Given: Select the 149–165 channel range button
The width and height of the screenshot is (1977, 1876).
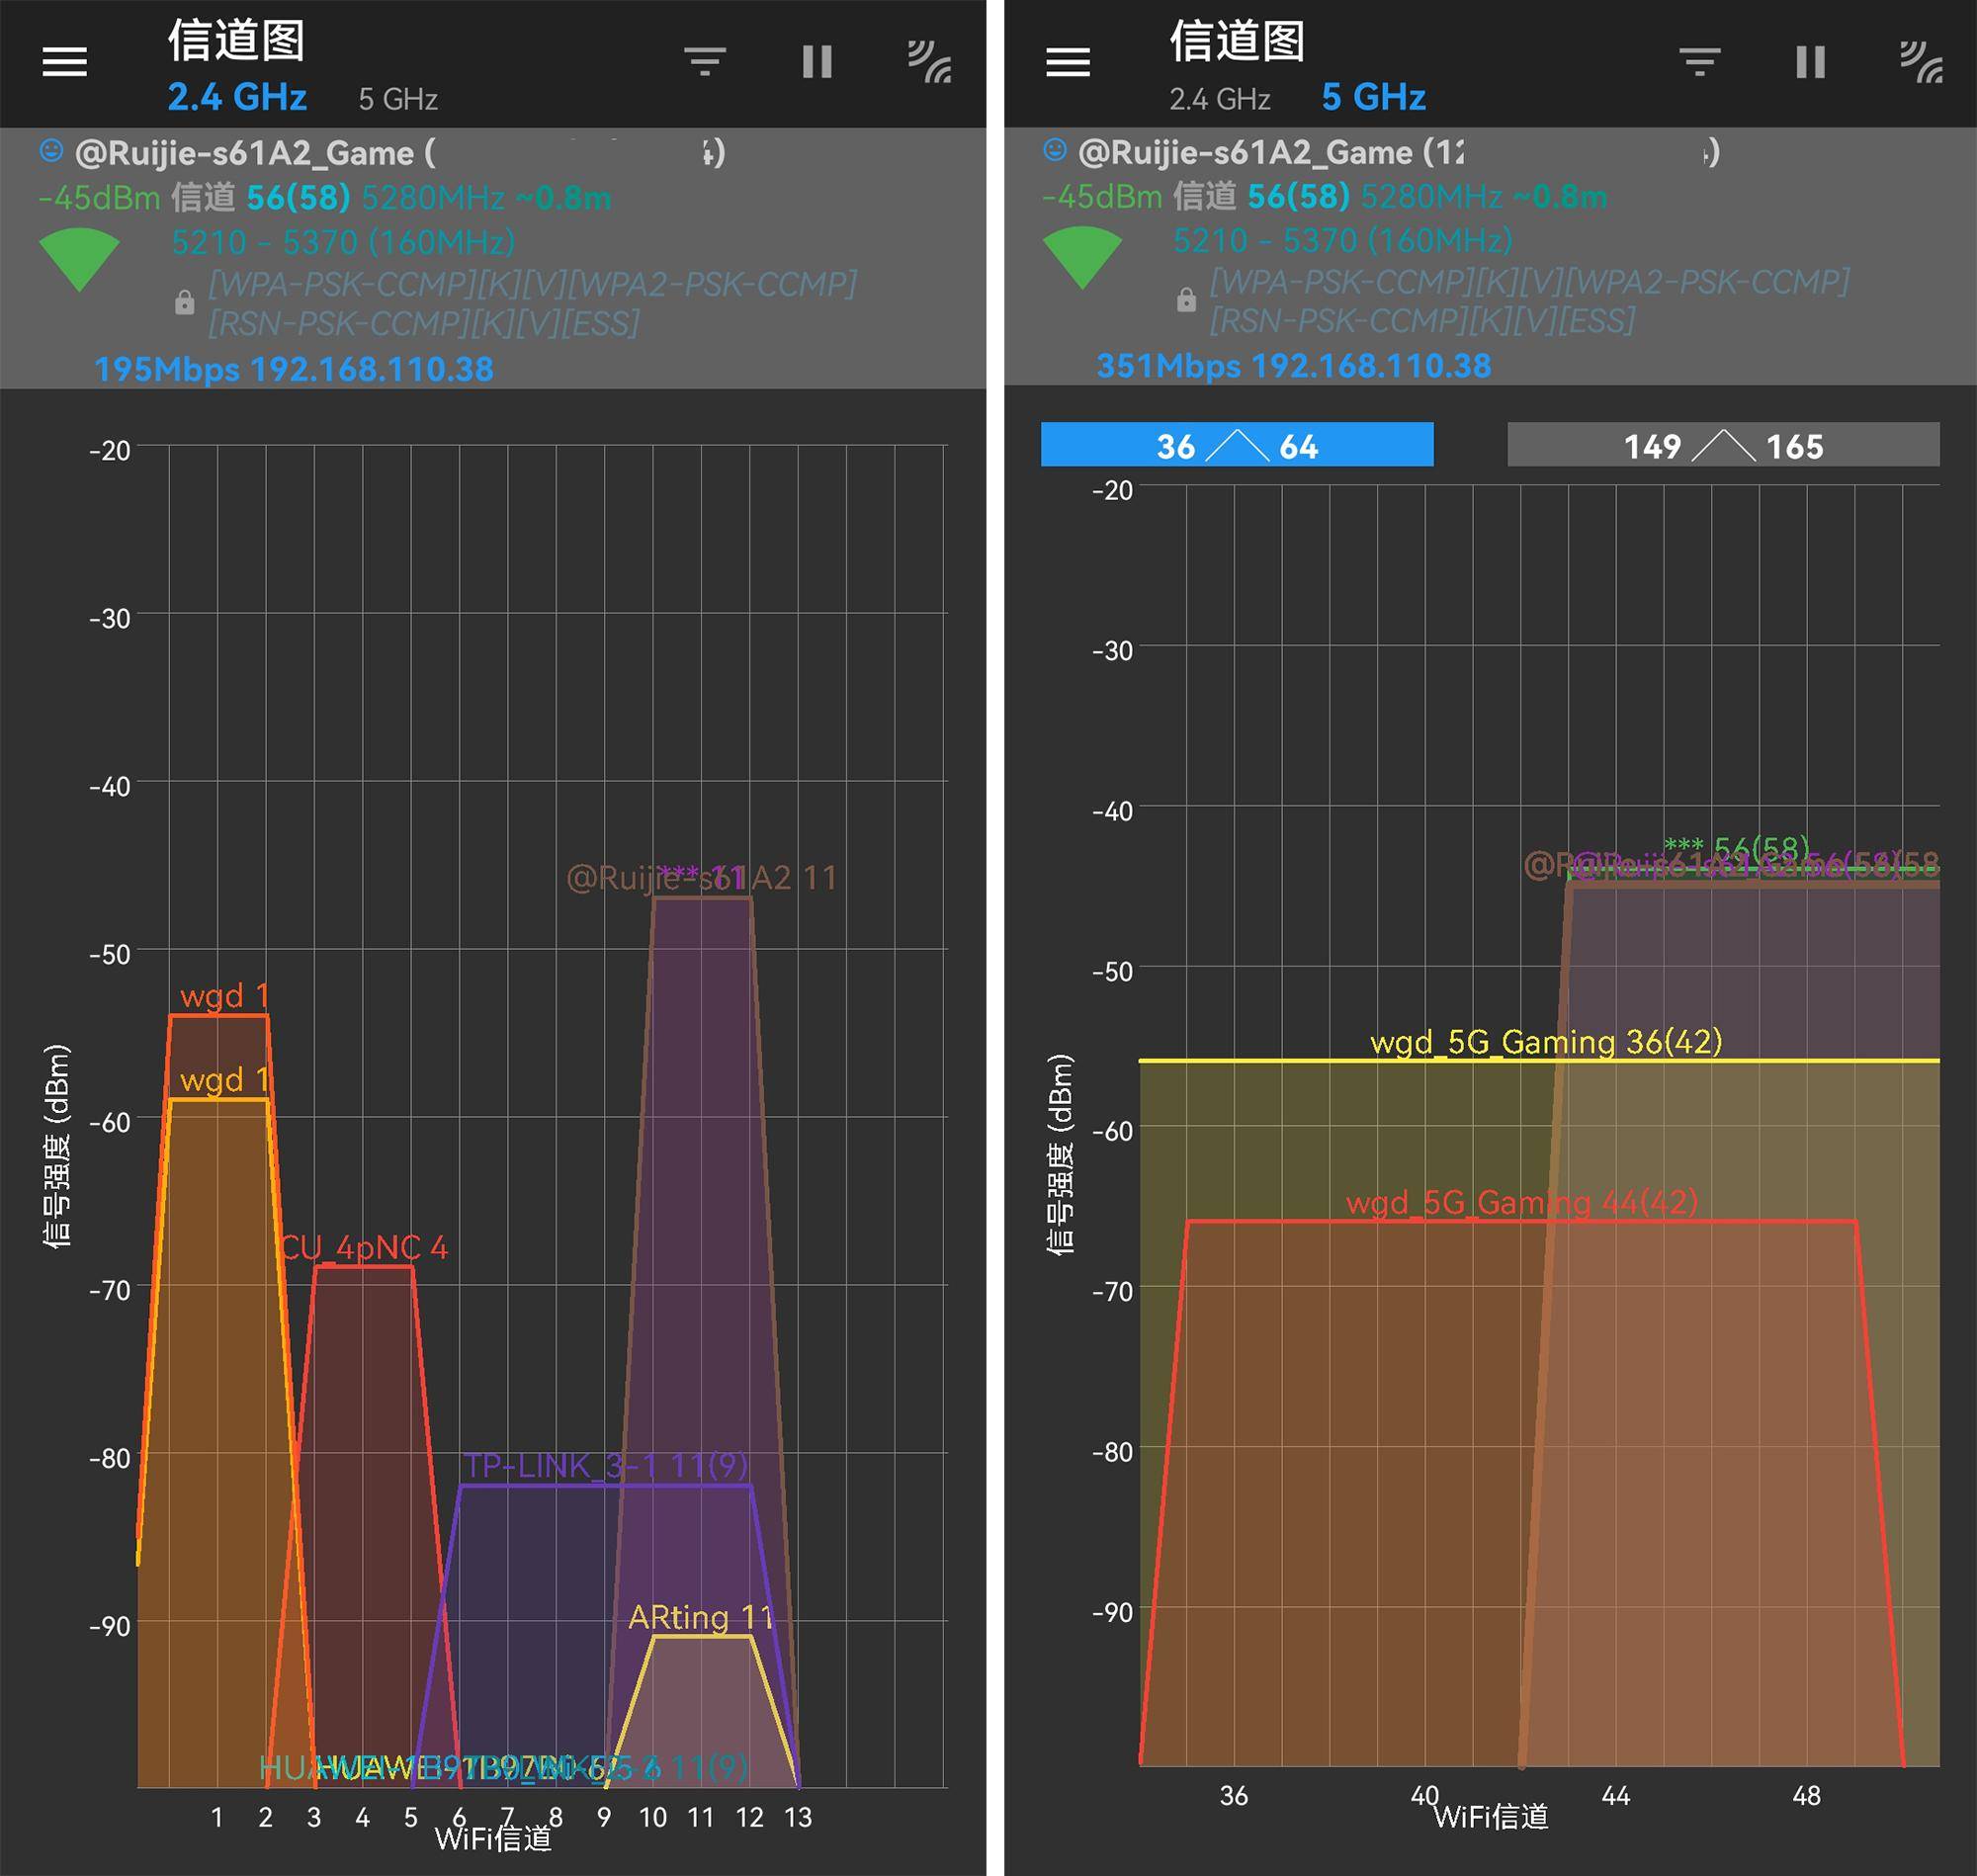Looking at the screenshot, I should (1723, 445).
